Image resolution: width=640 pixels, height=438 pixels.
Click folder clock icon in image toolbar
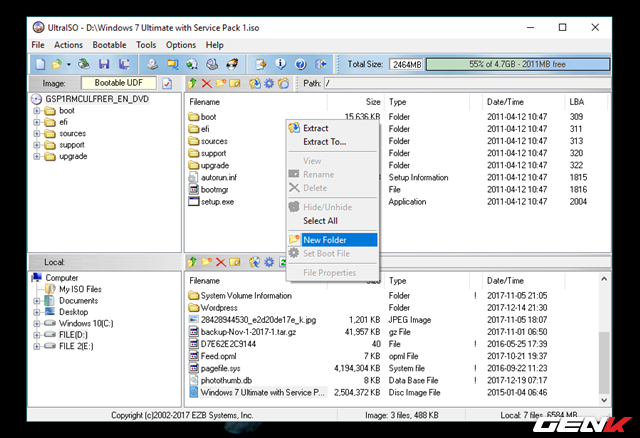[x=283, y=83]
